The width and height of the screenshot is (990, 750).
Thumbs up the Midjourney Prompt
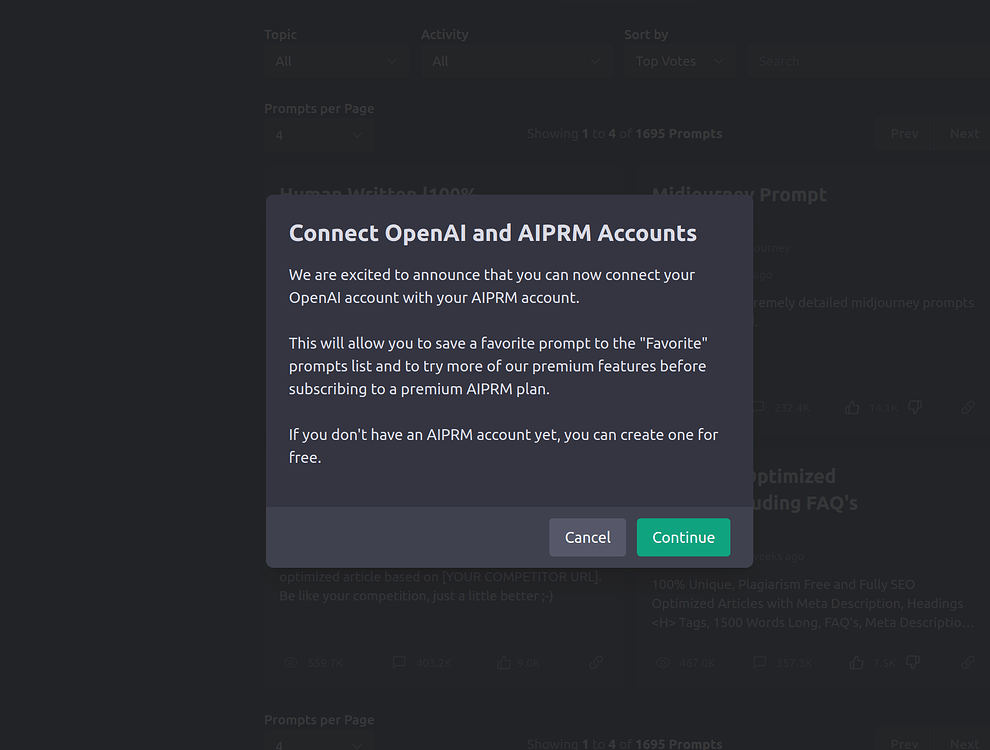852,407
